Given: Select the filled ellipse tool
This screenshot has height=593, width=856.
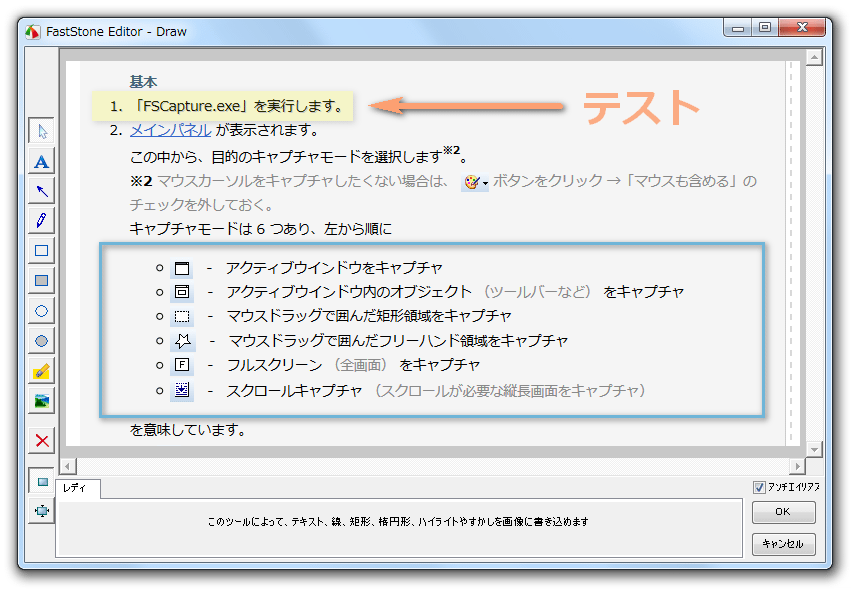Looking at the screenshot, I should [x=41, y=341].
